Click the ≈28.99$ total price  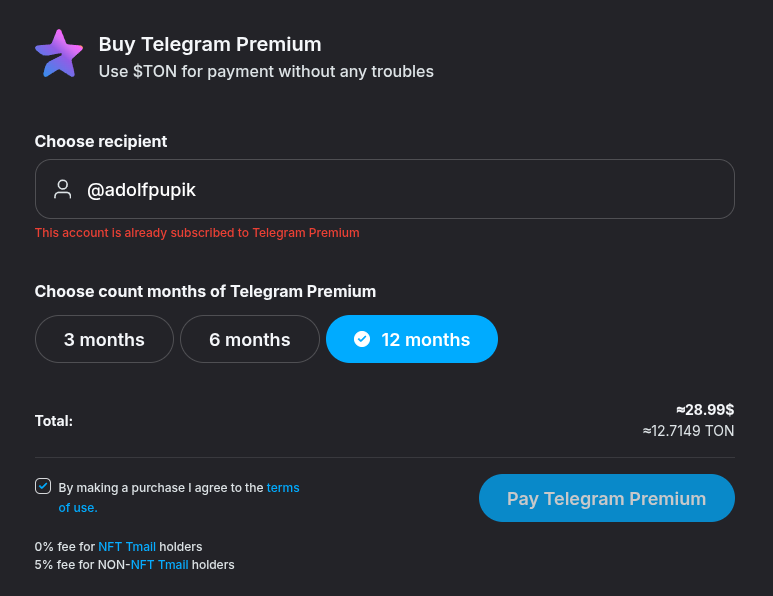point(705,409)
